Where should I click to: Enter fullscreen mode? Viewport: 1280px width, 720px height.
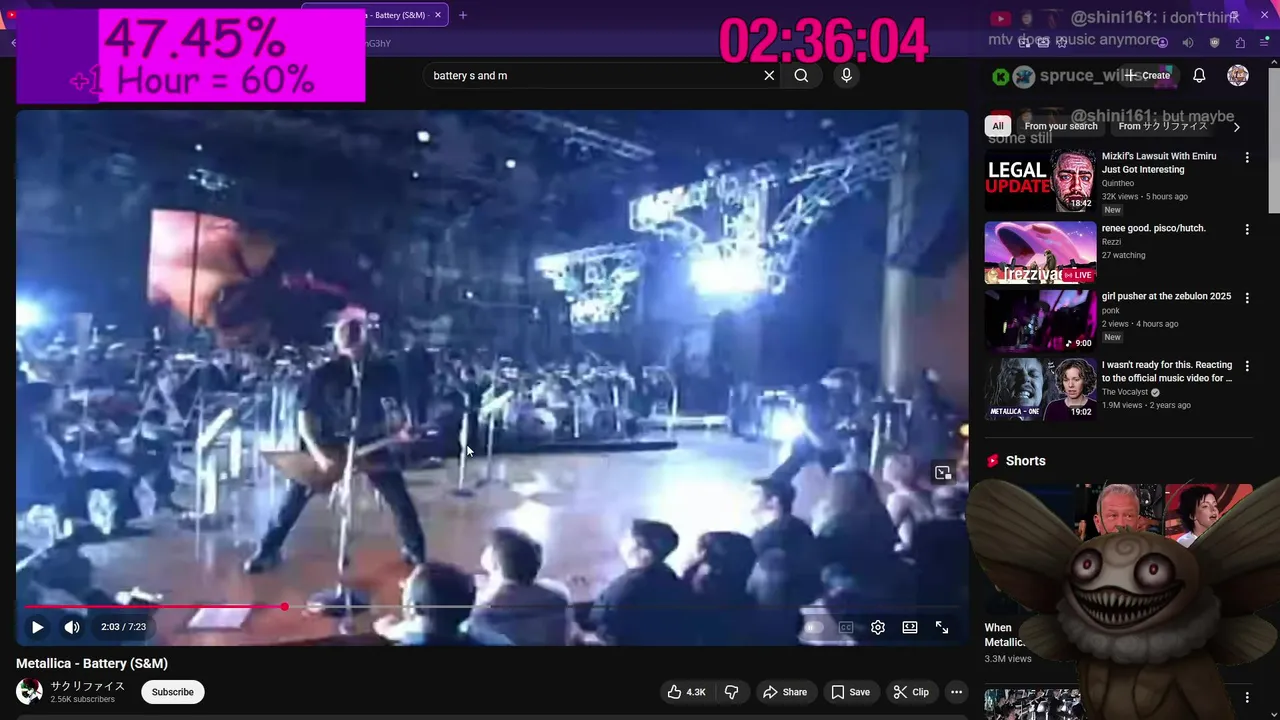(x=942, y=627)
